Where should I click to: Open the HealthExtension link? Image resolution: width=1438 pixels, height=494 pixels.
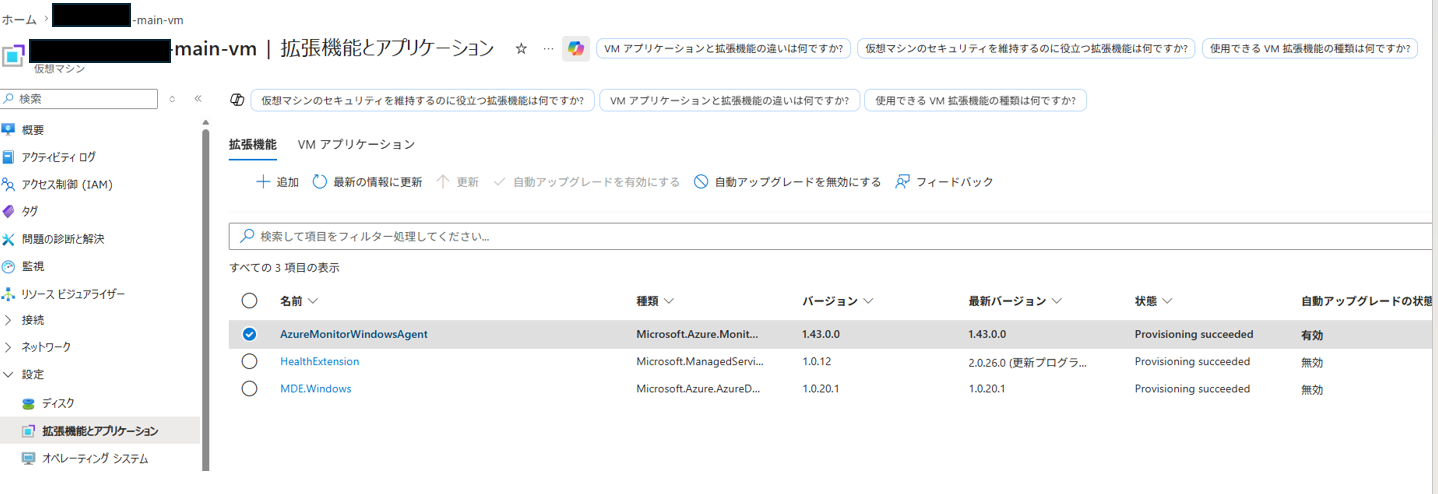pos(319,361)
